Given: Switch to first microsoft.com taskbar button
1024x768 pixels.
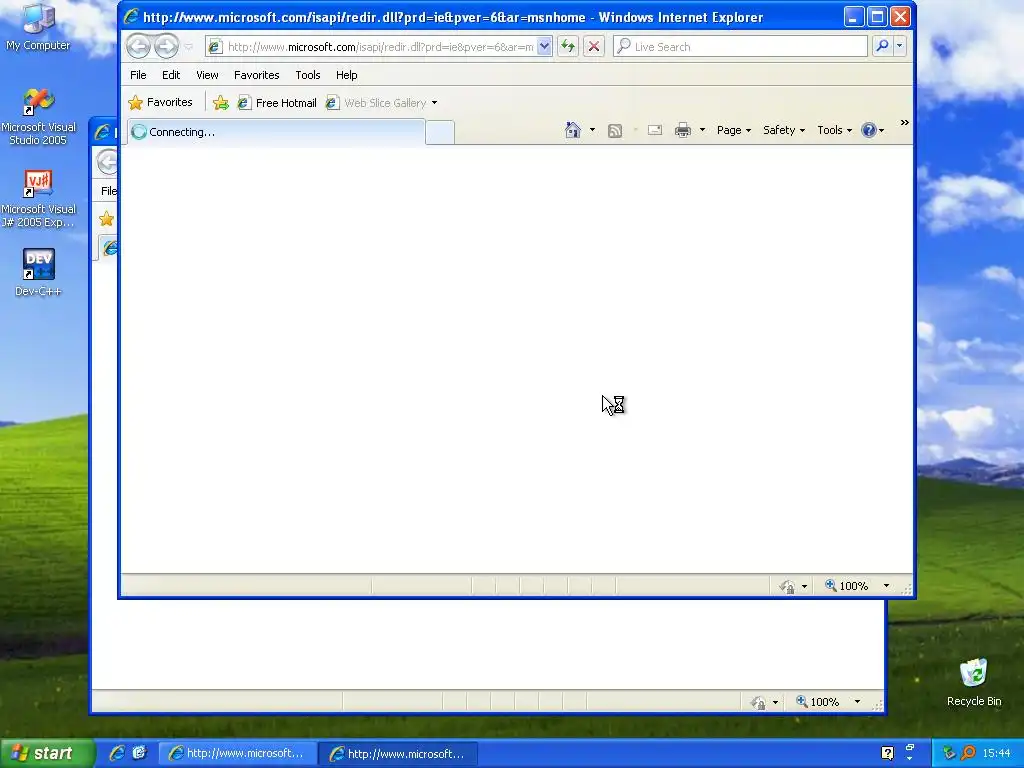Looking at the screenshot, I should (237, 754).
